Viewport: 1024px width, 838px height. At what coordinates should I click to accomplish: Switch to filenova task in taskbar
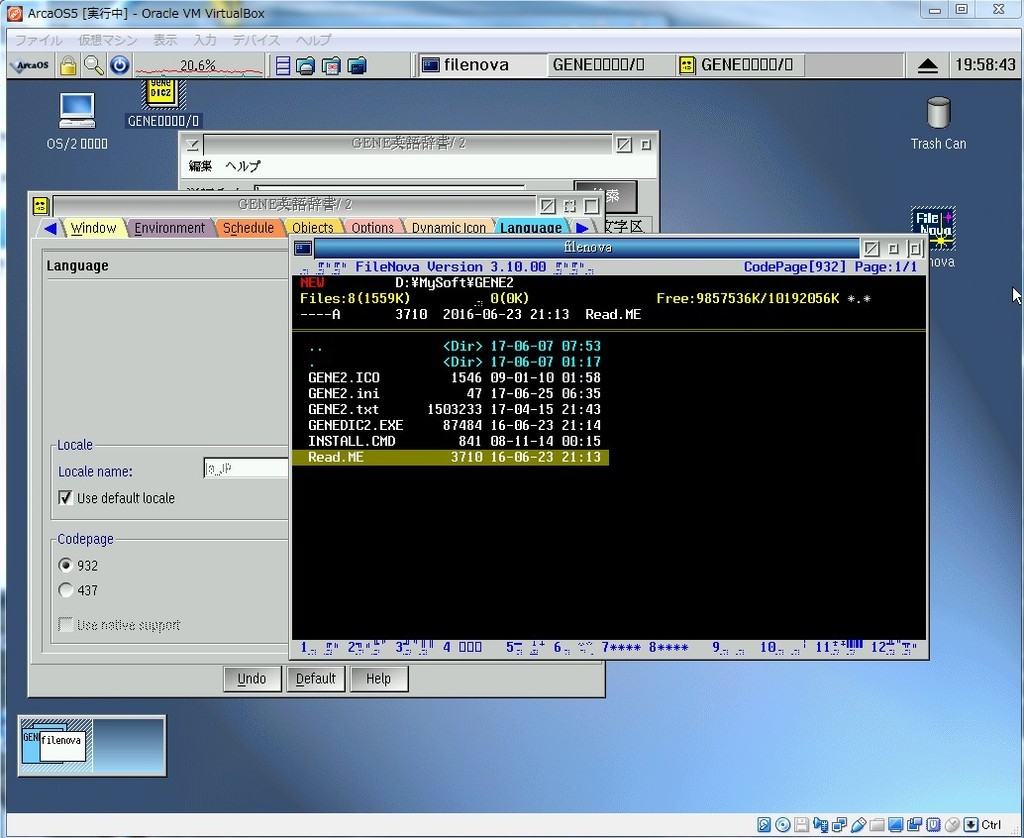coord(480,65)
